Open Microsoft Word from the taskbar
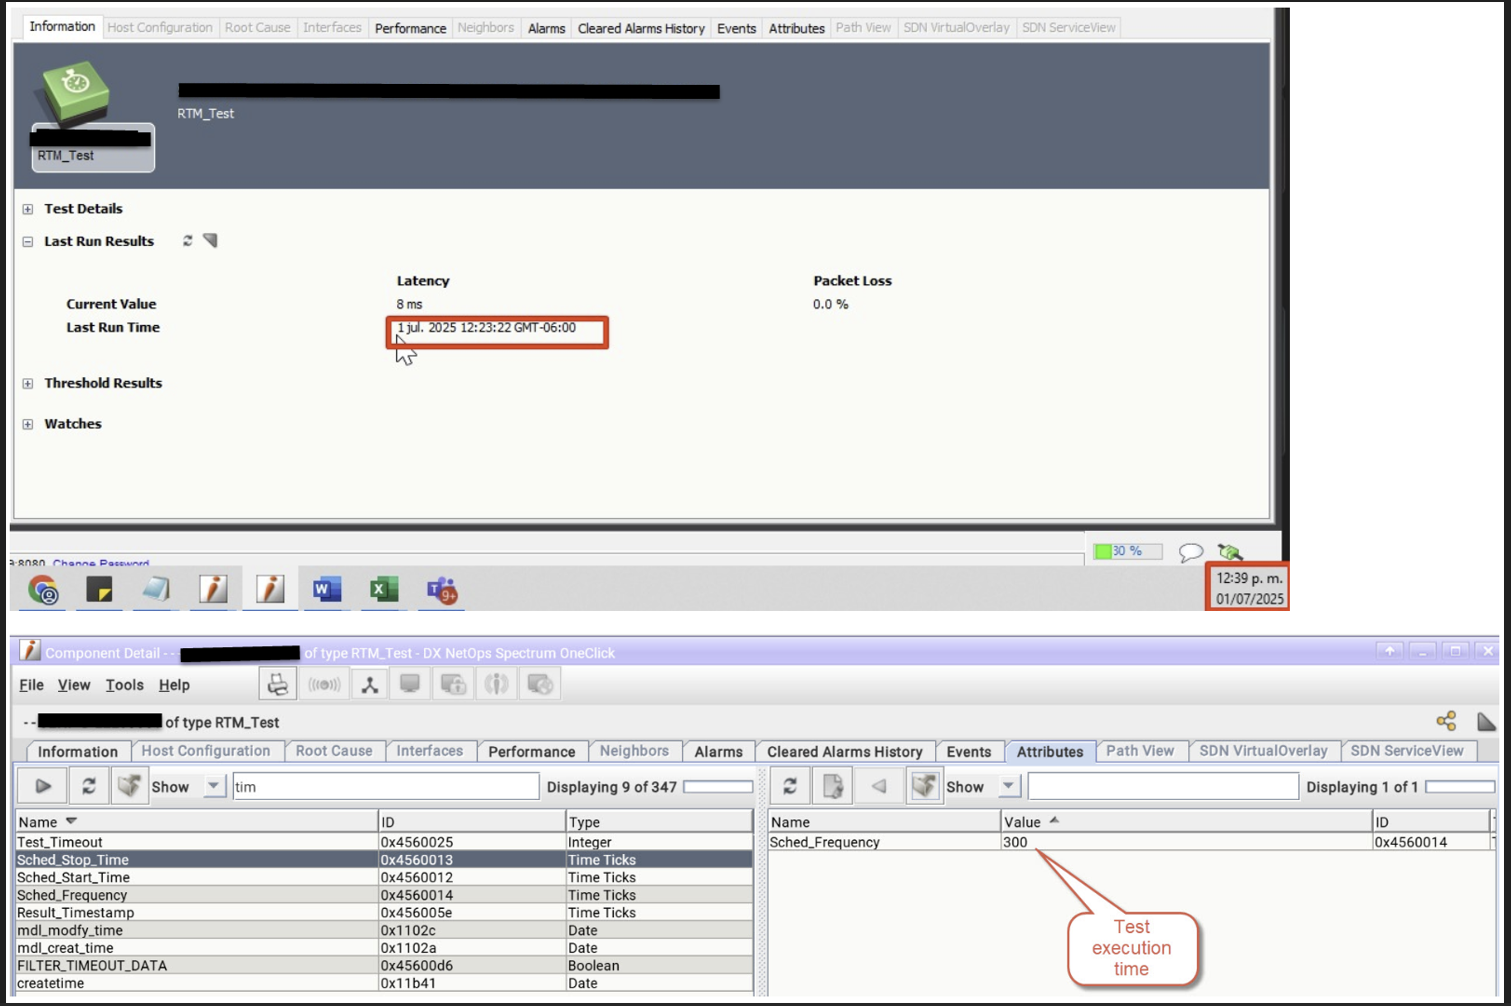The image size is (1511, 1006). (326, 590)
